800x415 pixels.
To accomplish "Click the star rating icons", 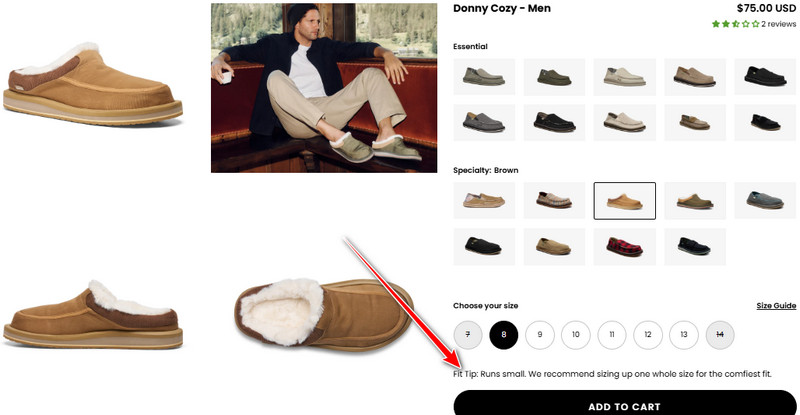I will pyautogui.click(x=735, y=24).
